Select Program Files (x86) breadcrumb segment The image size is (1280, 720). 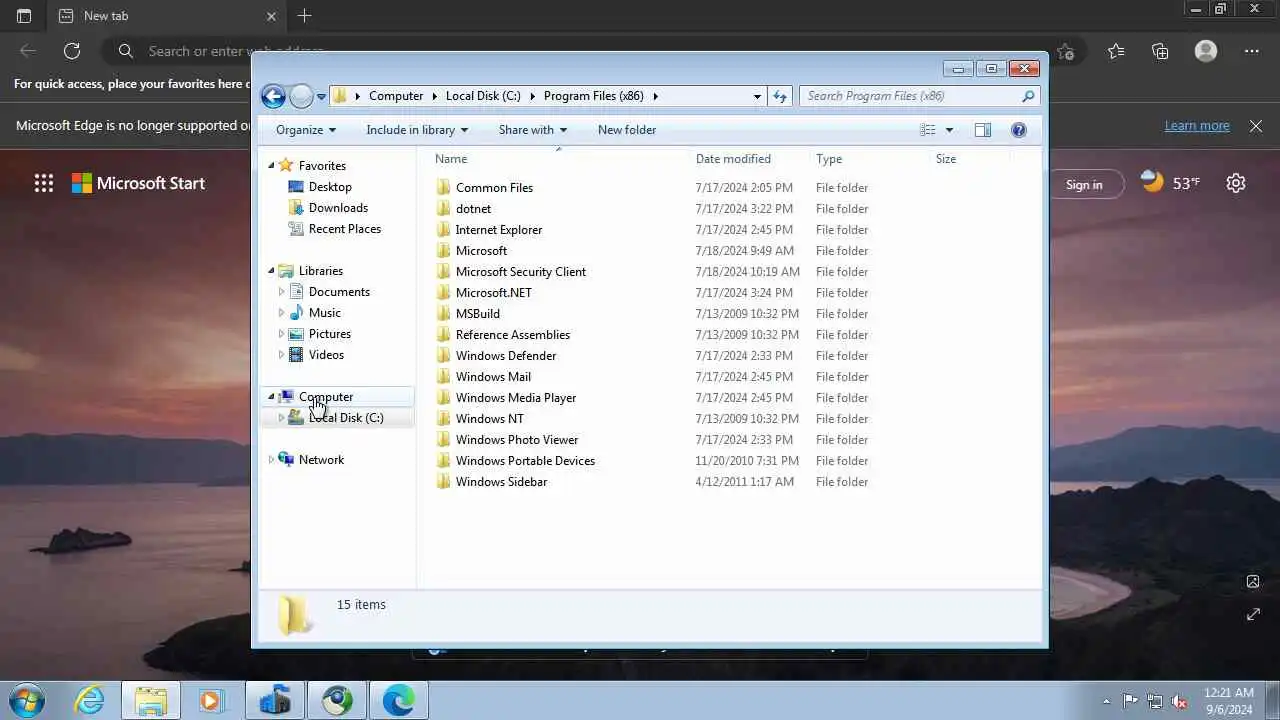coord(594,96)
